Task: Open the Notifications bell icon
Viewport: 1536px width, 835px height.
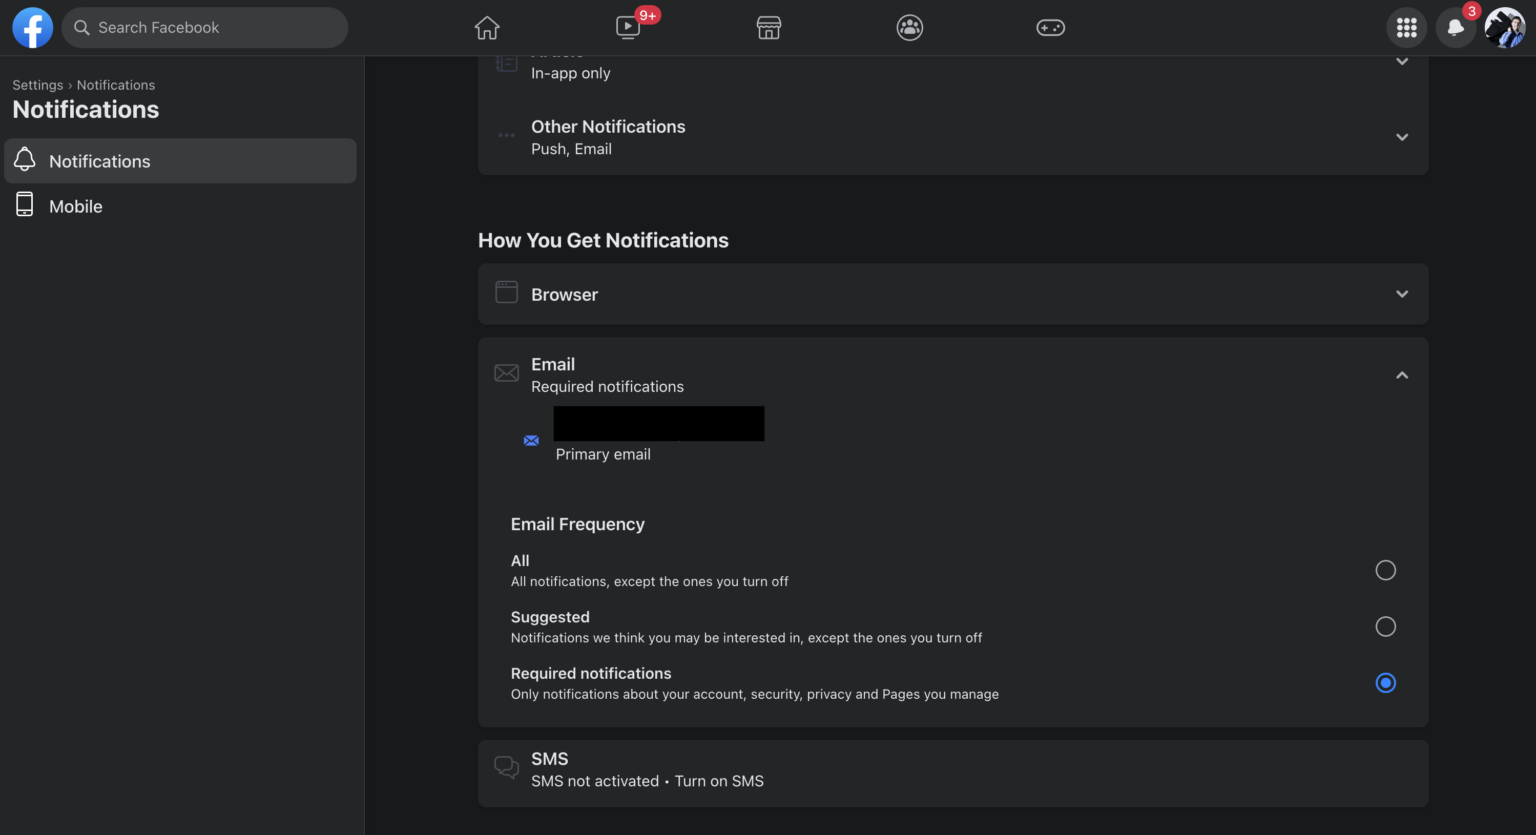Action: (1455, 27)
